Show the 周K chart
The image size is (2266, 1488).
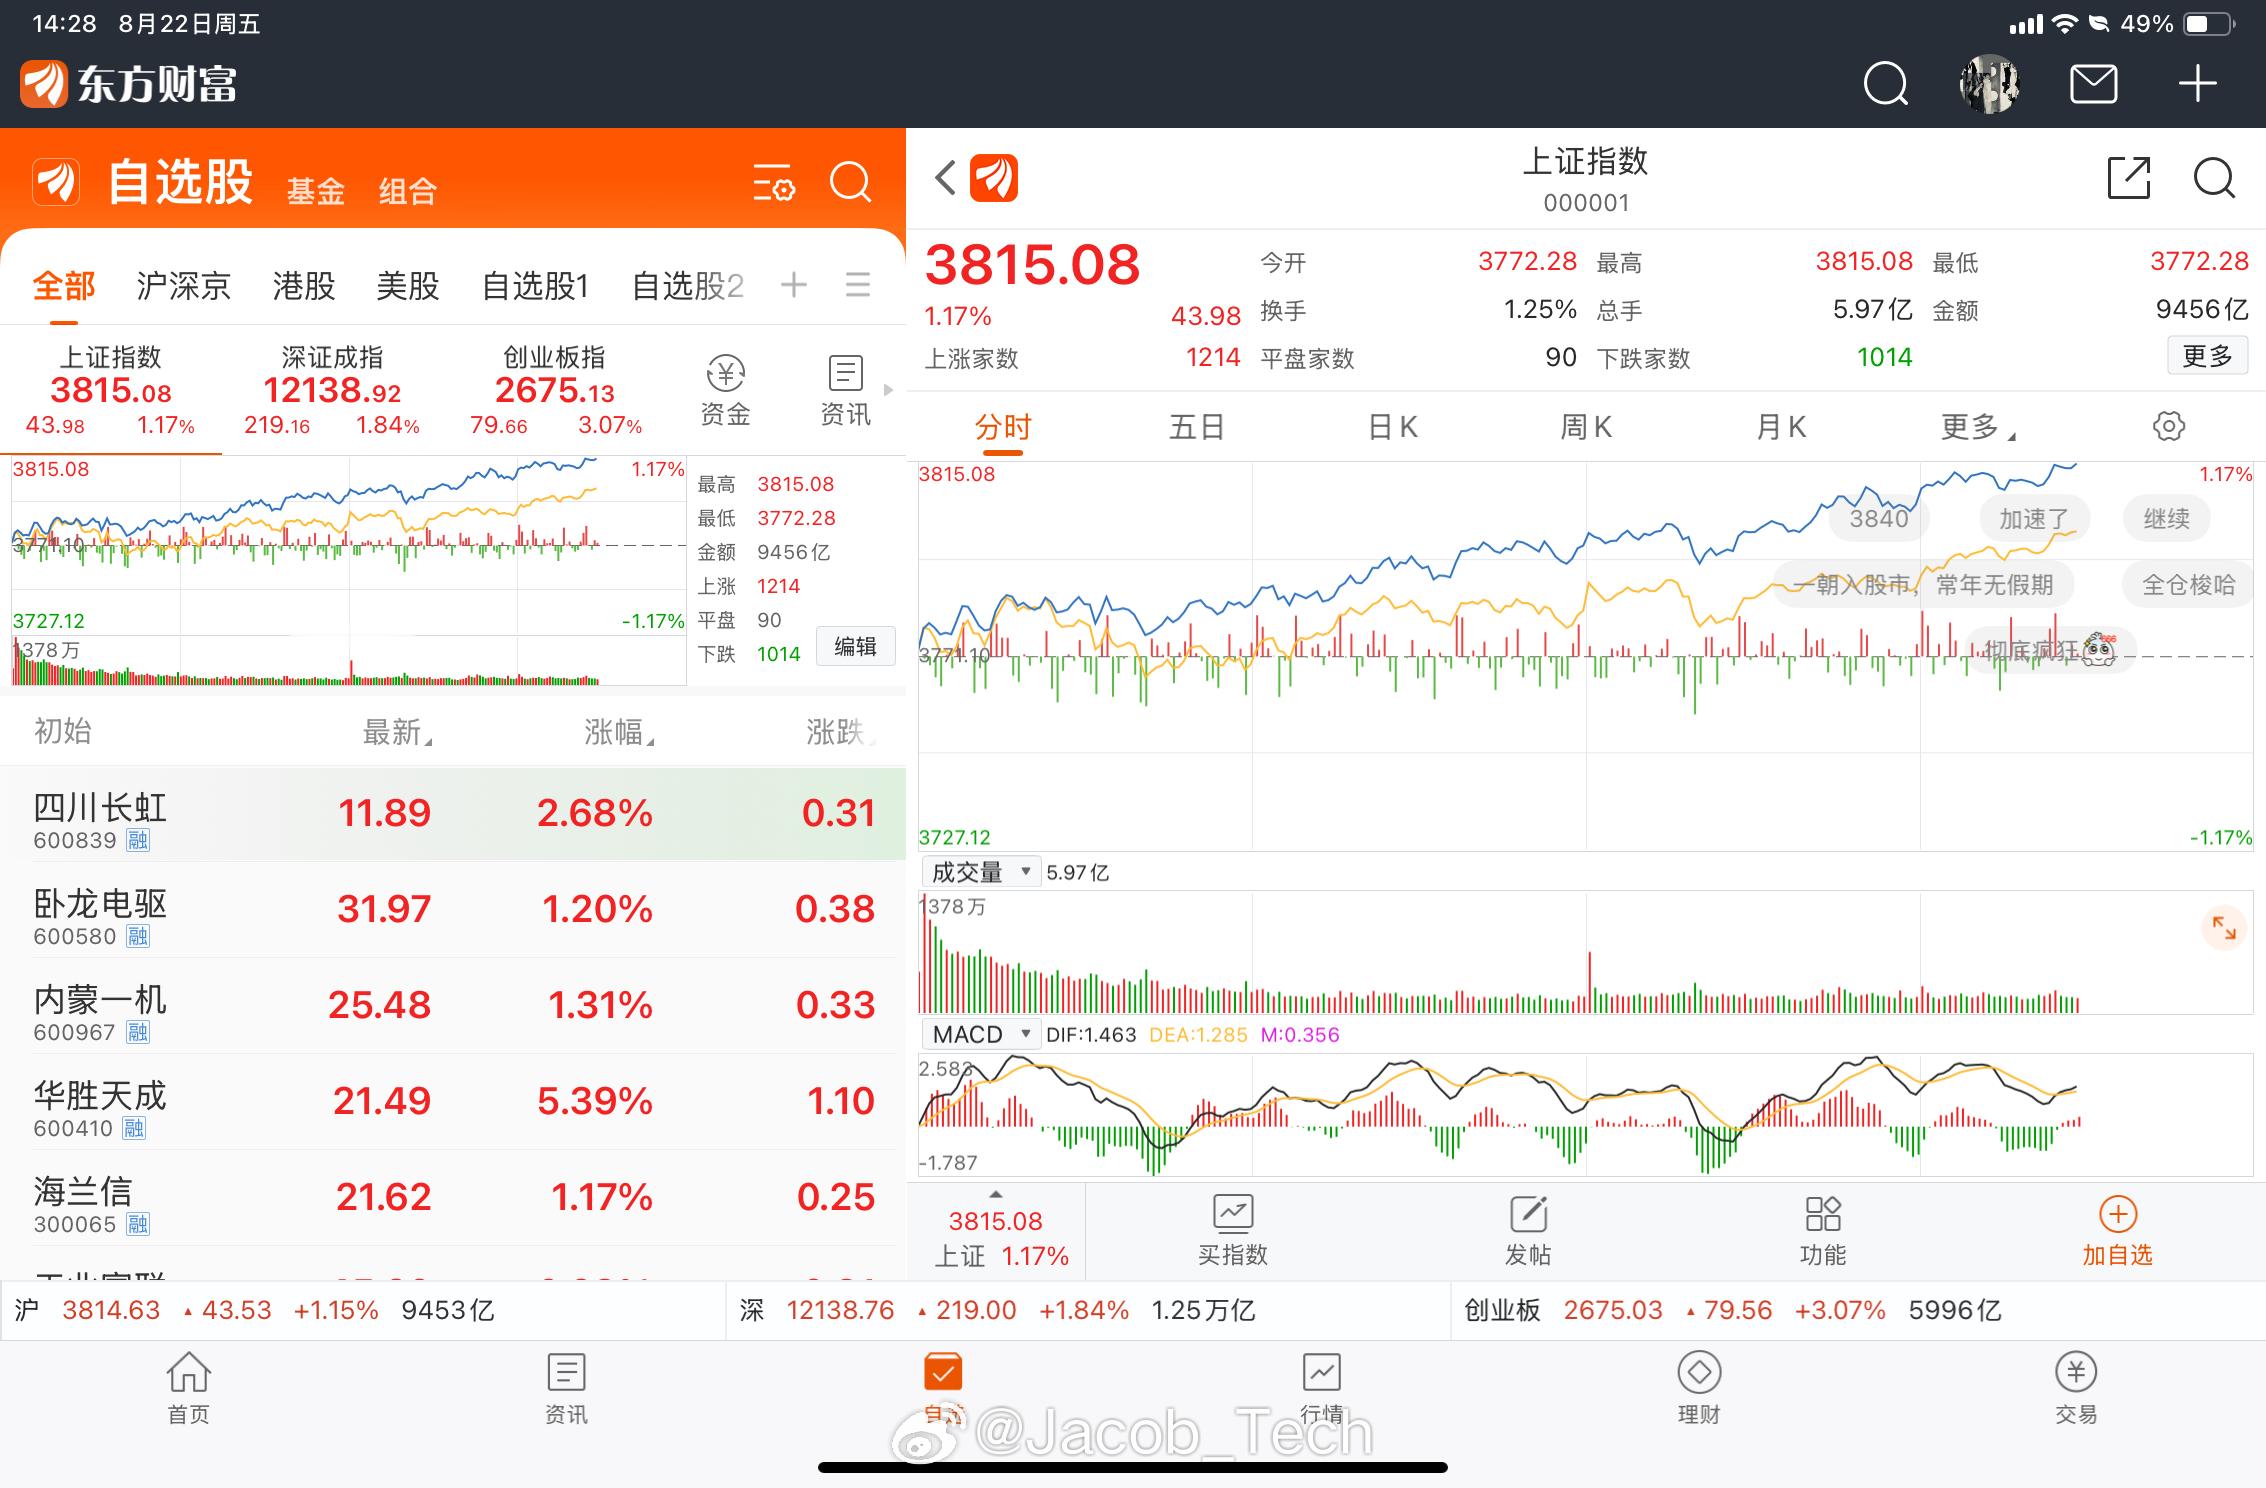pyautogui.click(x=1586, y=428)
